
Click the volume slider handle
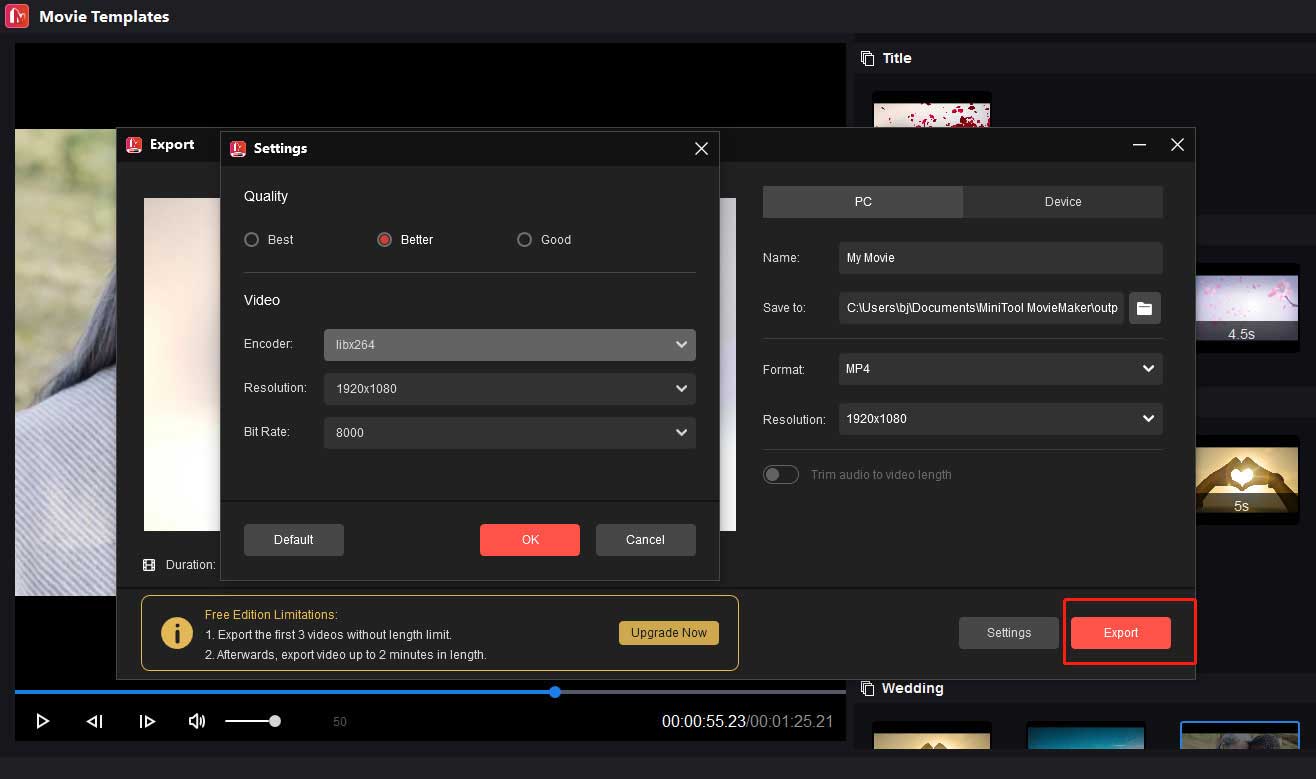tap(275, 721)
